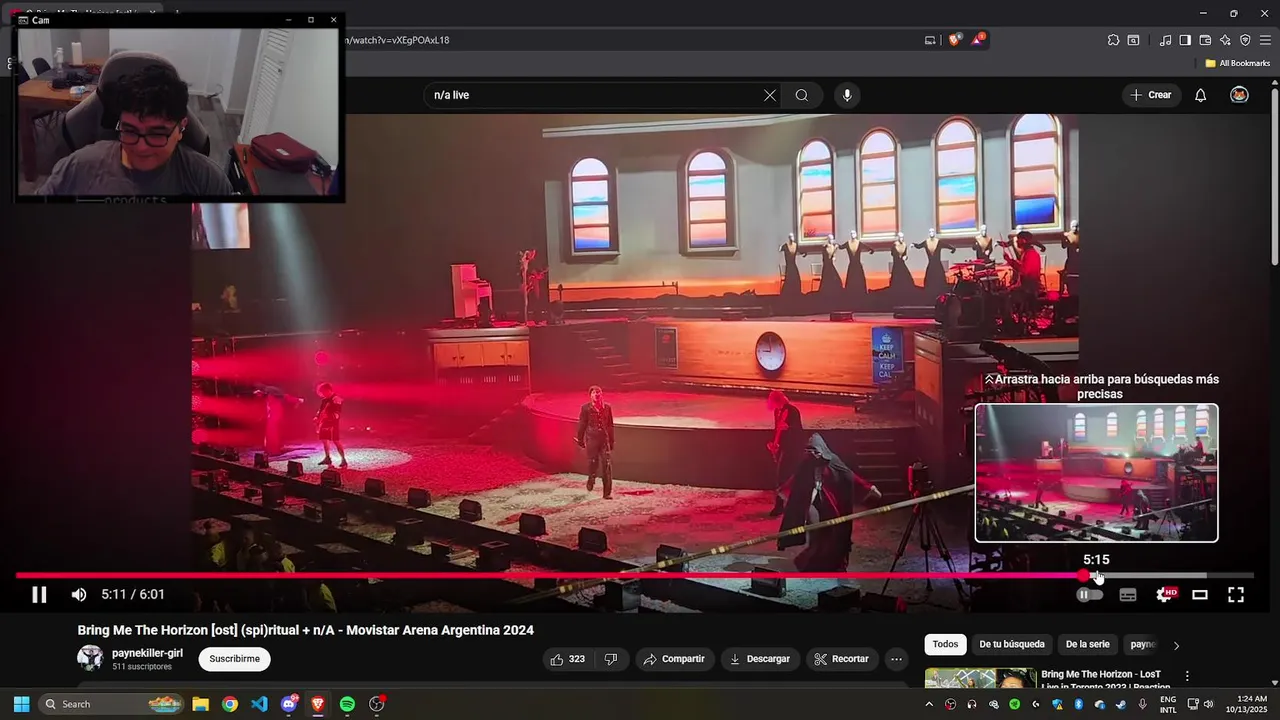Focus the YouTube search input field
The image size is (1280, 720).
(x=595, y=95)
